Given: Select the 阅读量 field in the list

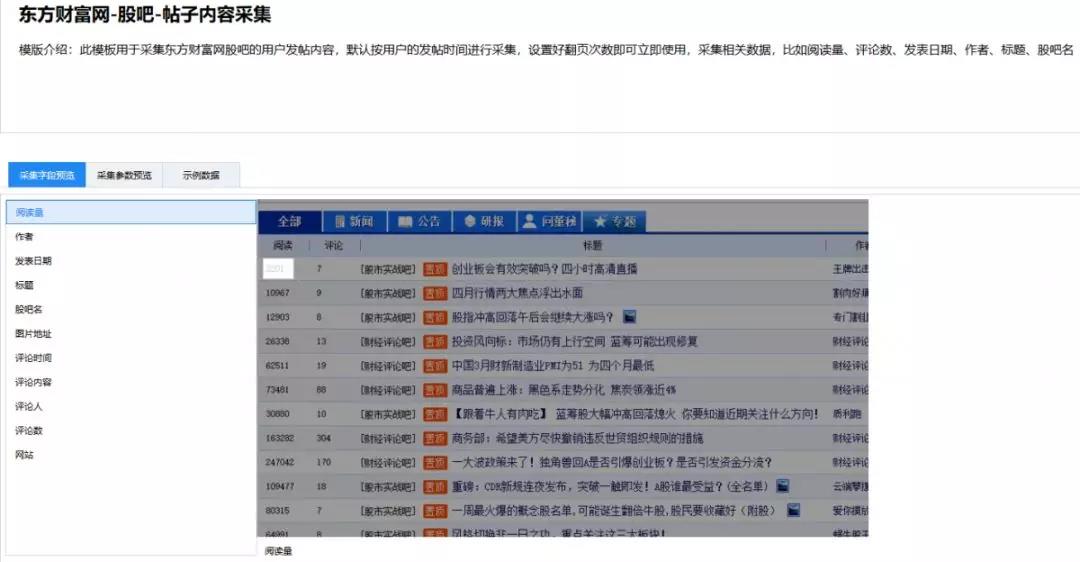Looking at the screenshot, I should coord(131,212).
